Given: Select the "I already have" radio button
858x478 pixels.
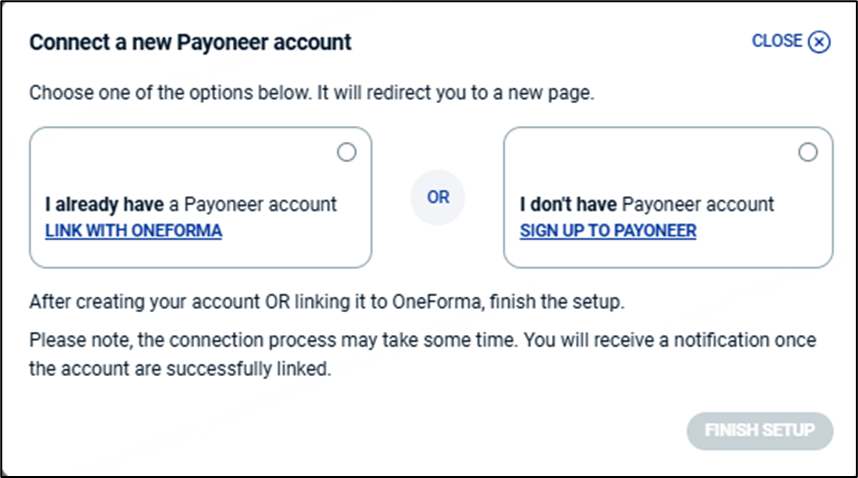Looking at the screenshot, I should click(346, 152).
